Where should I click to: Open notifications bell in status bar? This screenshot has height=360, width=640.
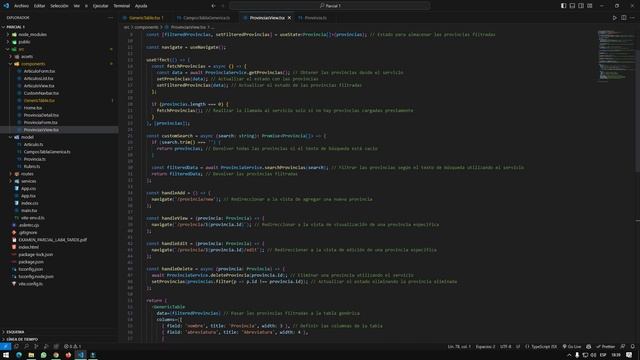(632, 347)
